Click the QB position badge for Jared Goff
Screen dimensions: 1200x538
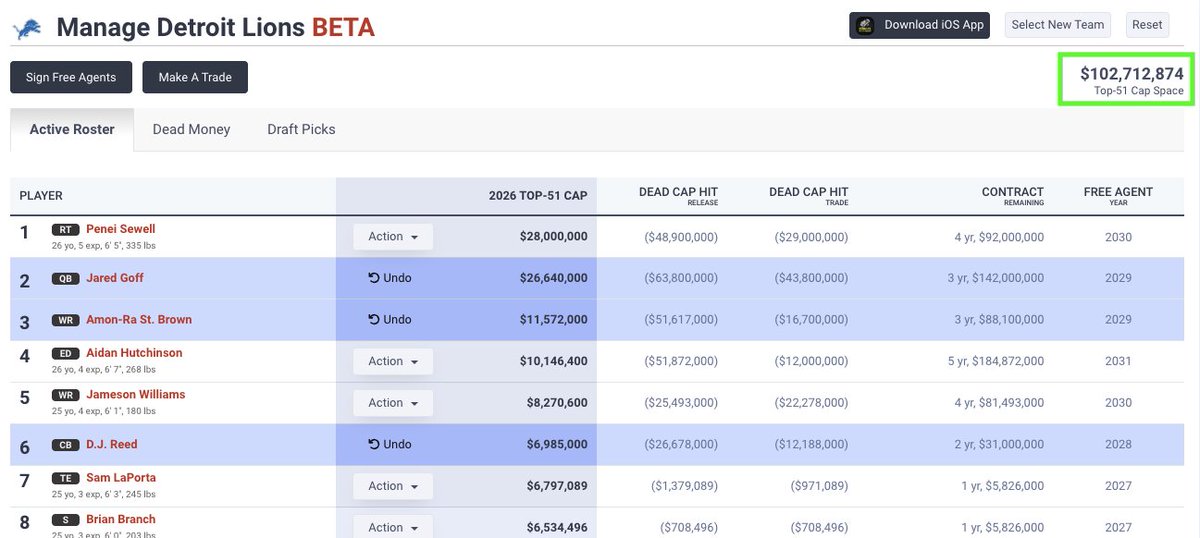pyautogui.click(x=66, y=279)
